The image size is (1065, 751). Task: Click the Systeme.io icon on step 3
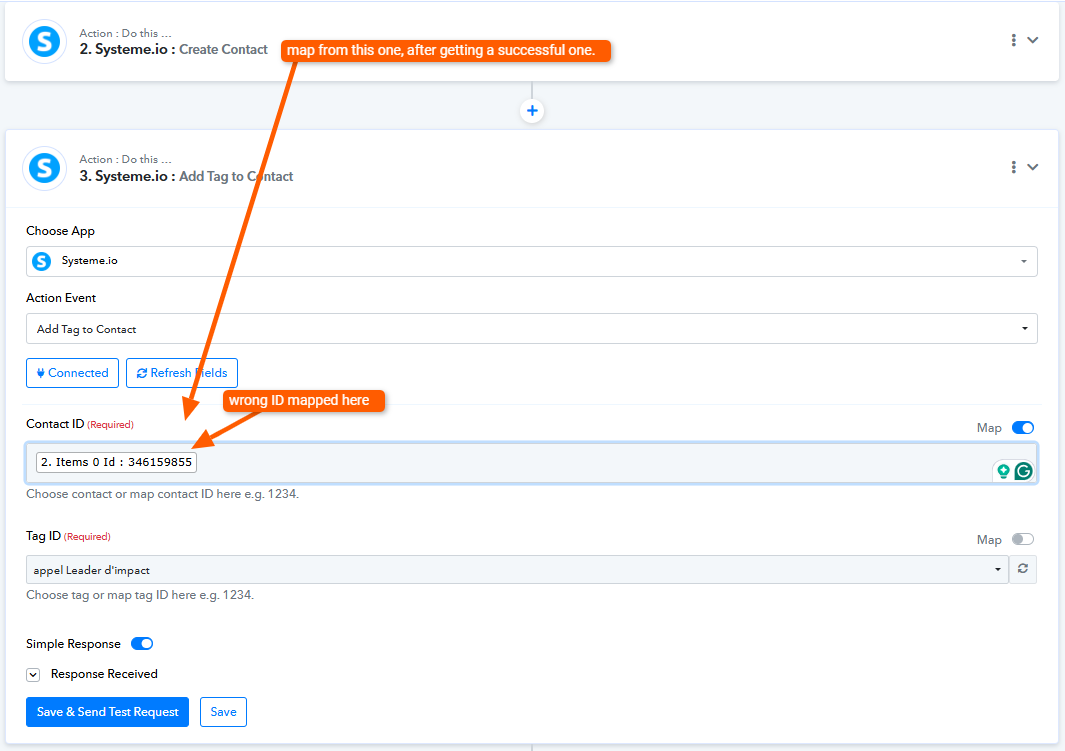pos(44,167)
